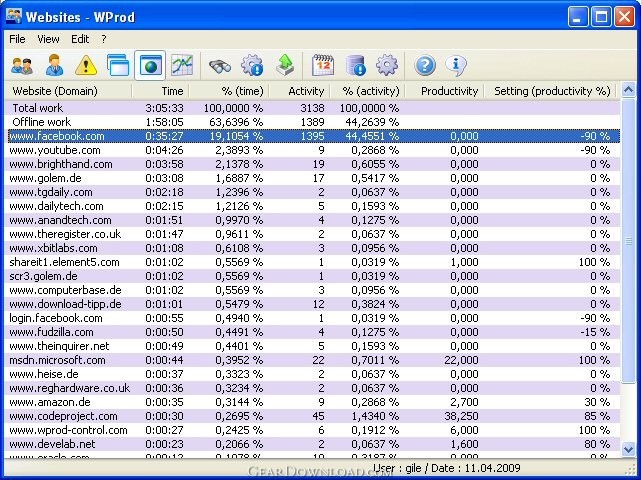
Task: Select the www.theregister.co.uk row
Action: point(313,234)
